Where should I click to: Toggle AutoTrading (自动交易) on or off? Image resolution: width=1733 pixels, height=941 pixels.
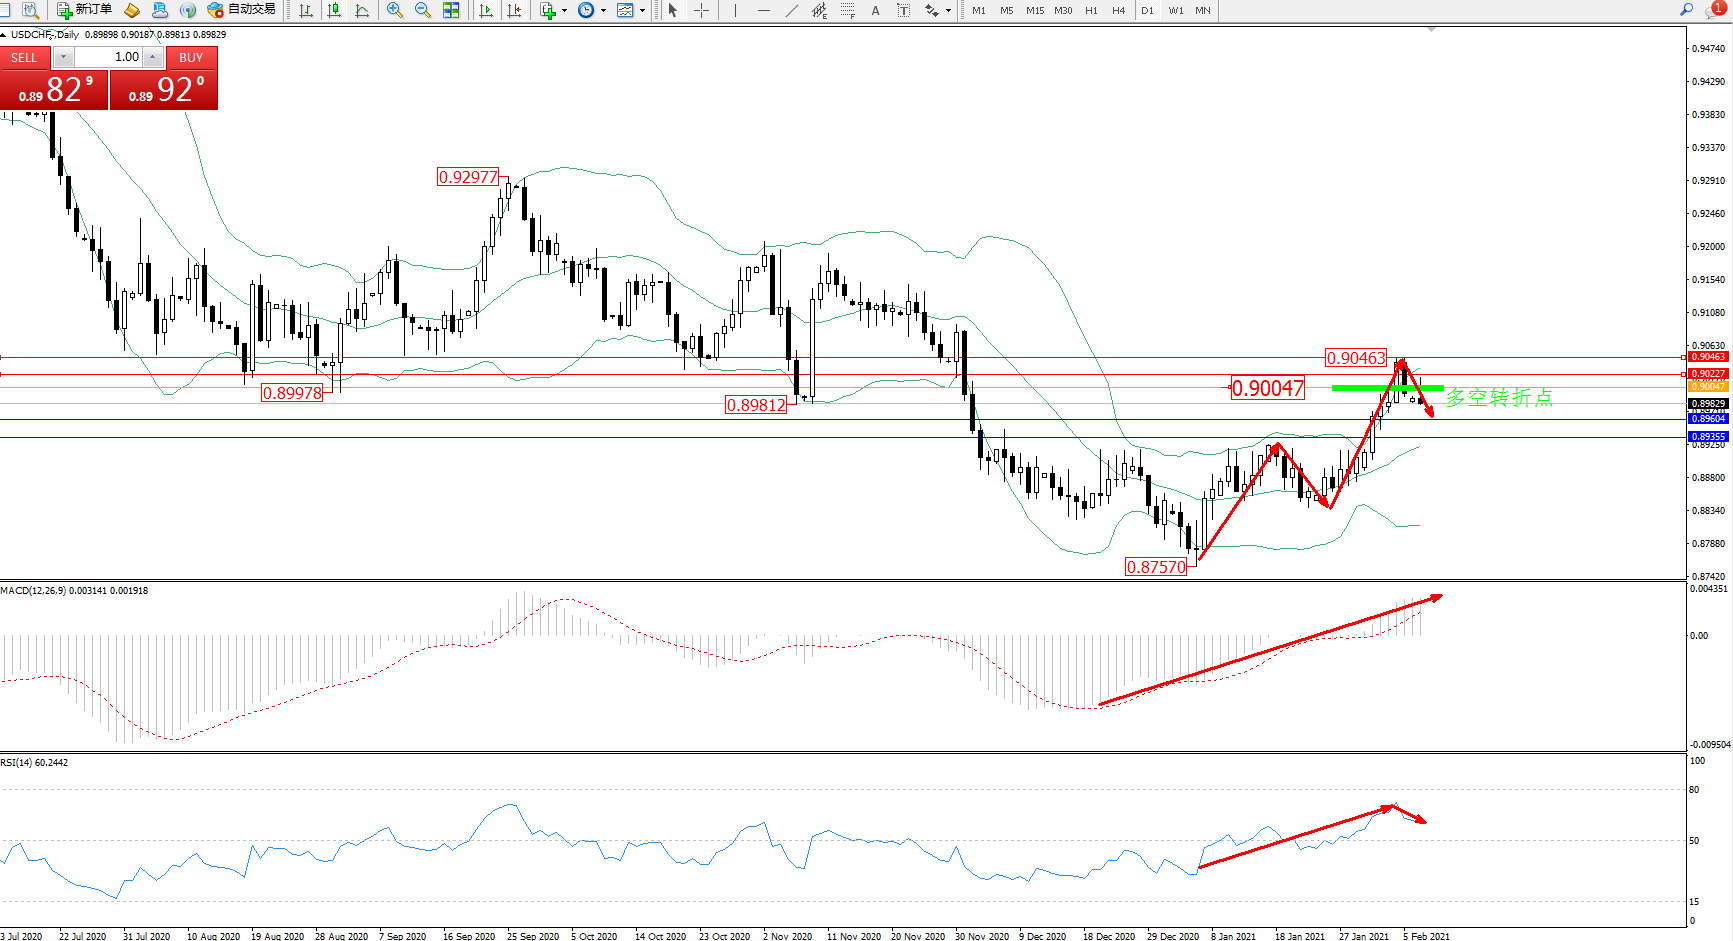(241, 10)
